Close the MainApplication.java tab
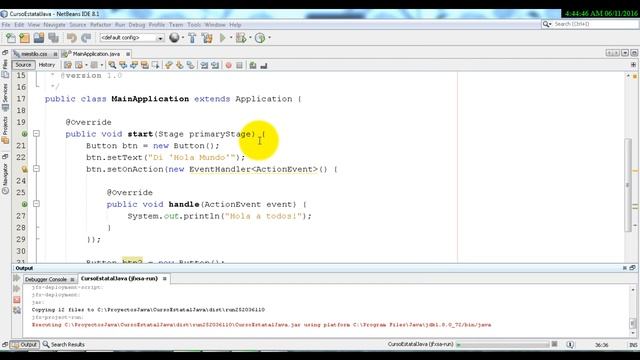 tap(128, 54)
